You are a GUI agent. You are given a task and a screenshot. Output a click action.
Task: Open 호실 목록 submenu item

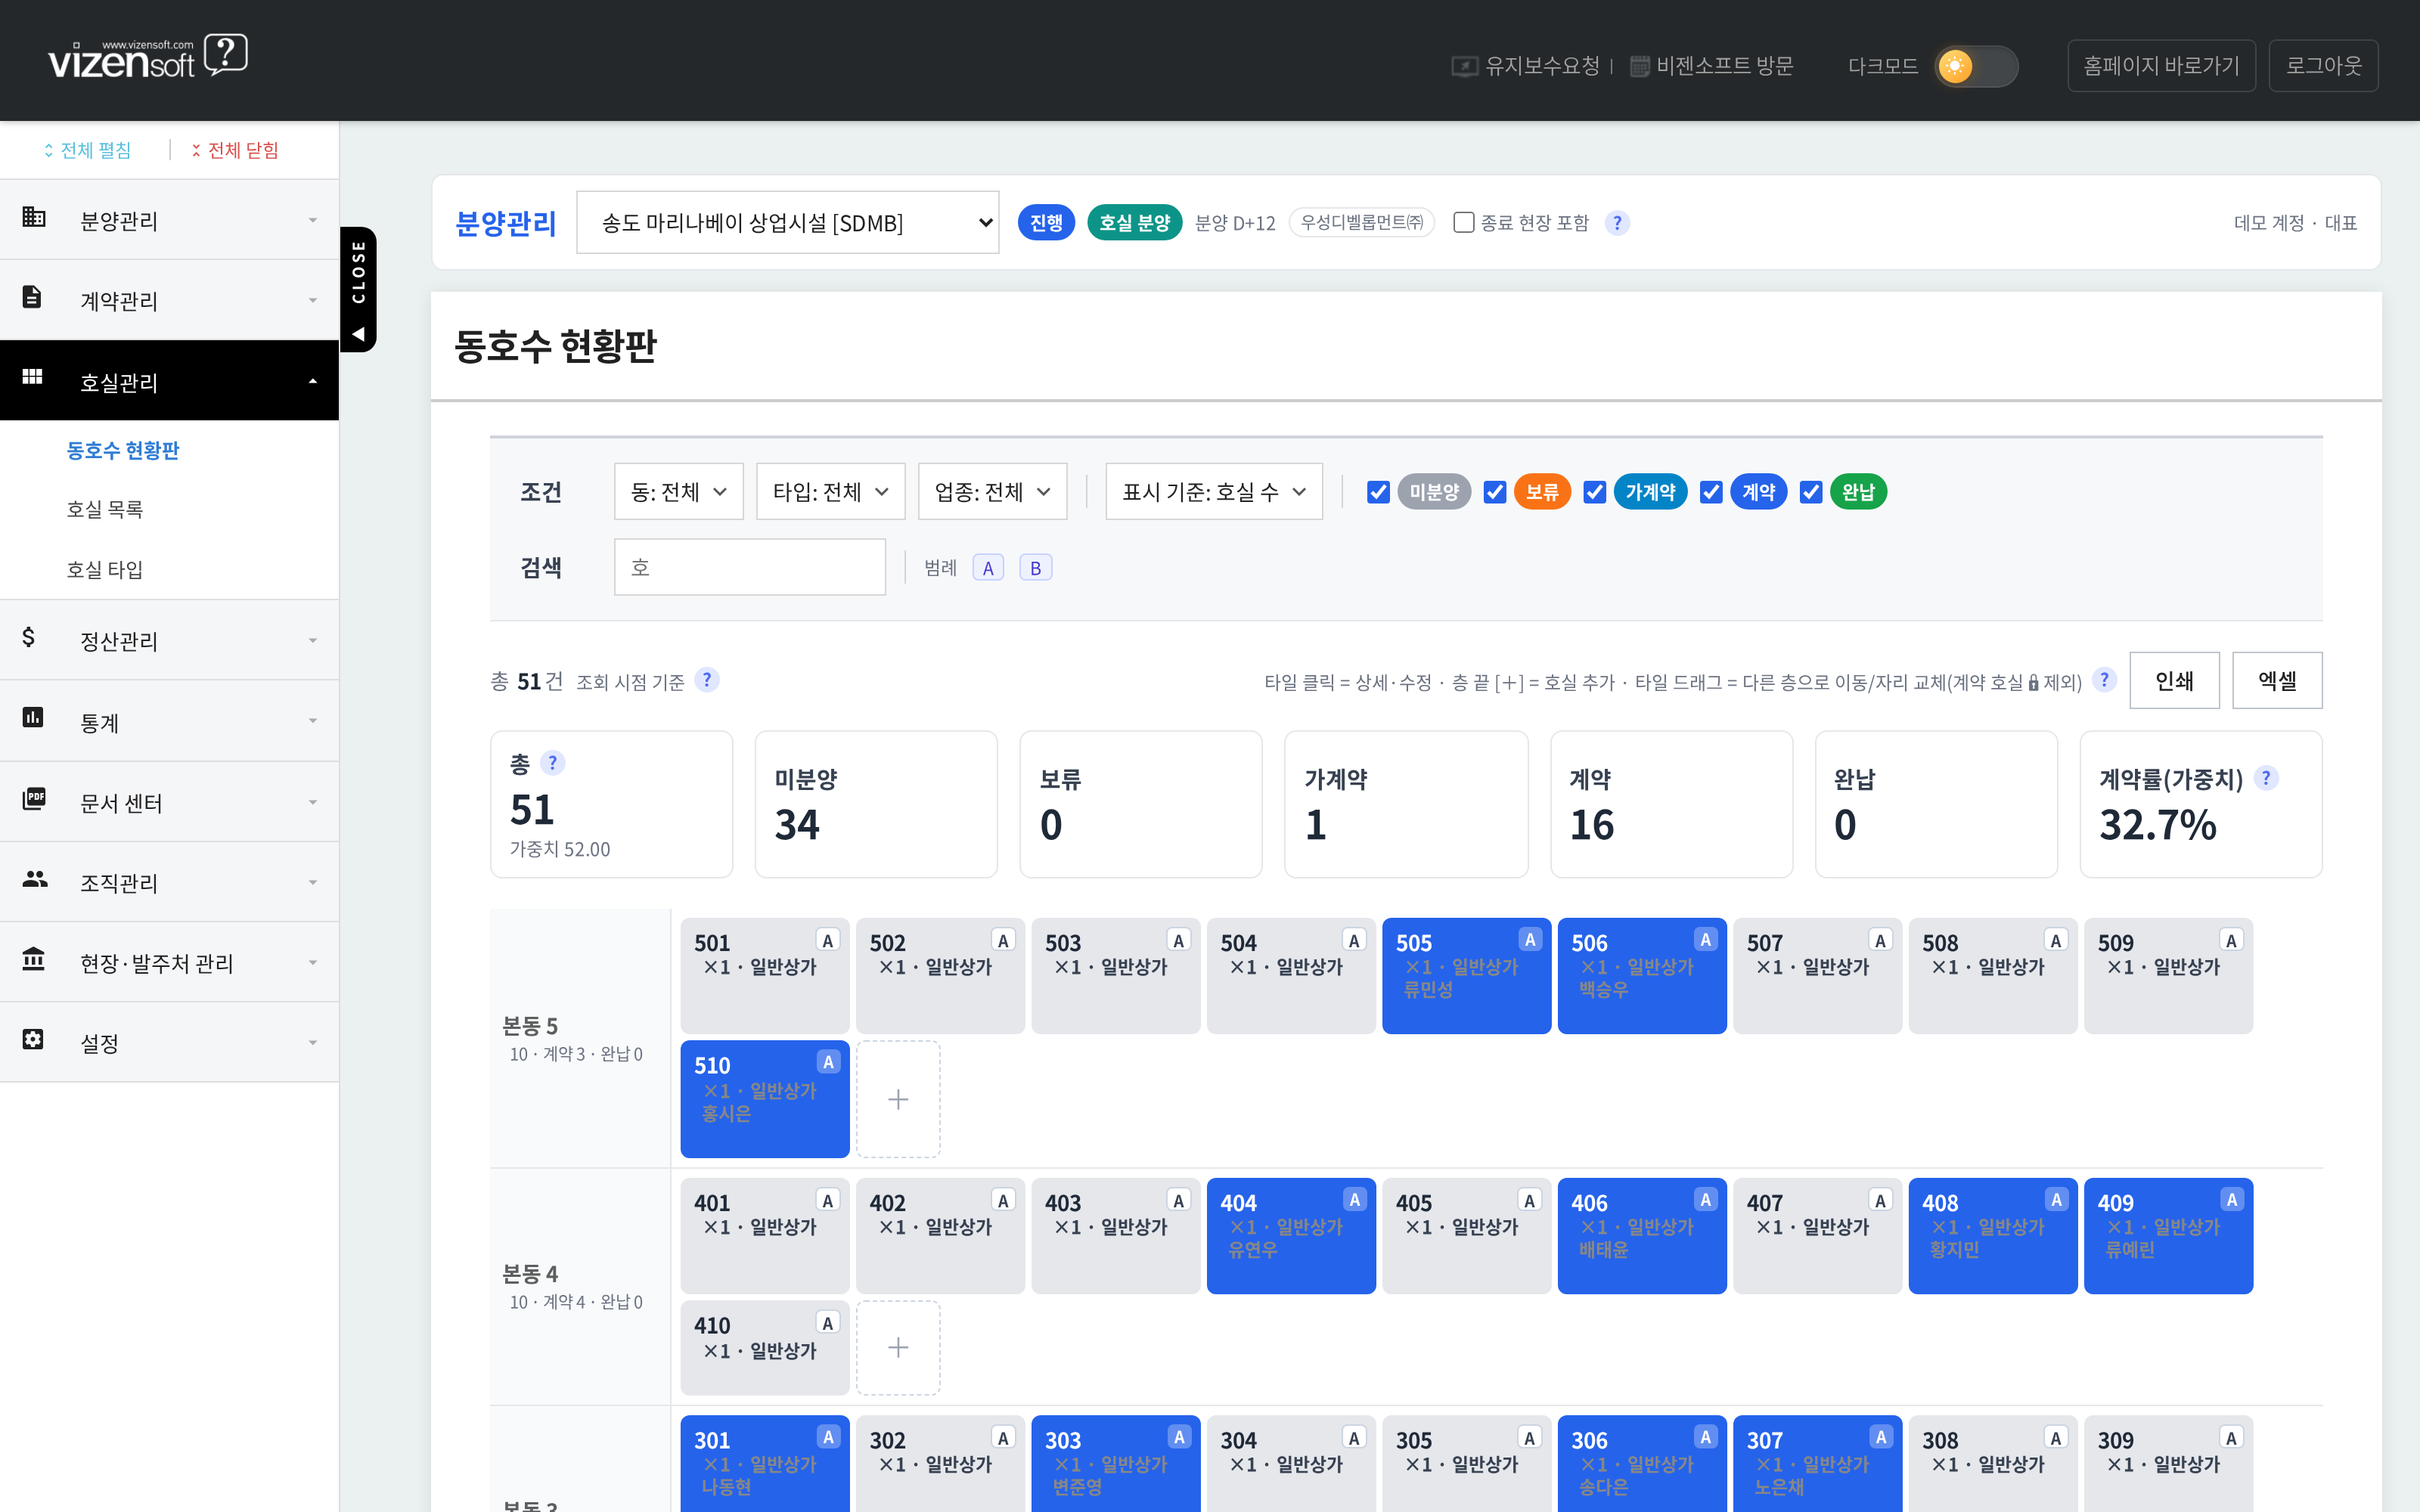pyautogui.click(x=105, y=509)
